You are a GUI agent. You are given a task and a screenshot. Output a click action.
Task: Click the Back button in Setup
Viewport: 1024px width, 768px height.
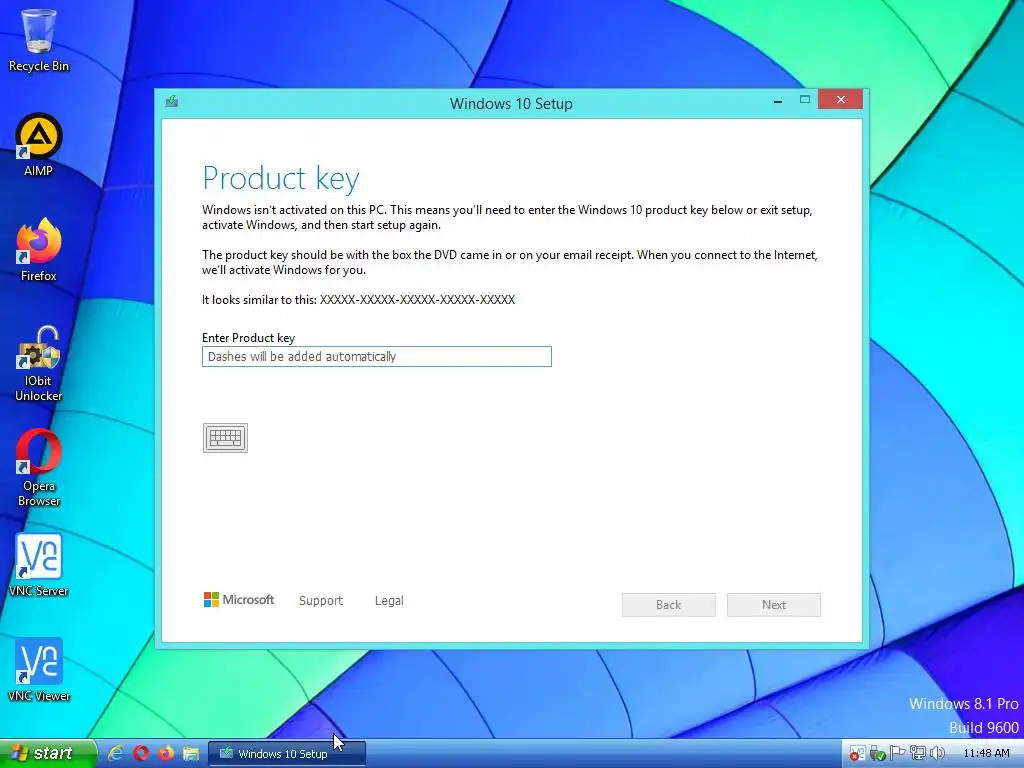tap(669, 605)
